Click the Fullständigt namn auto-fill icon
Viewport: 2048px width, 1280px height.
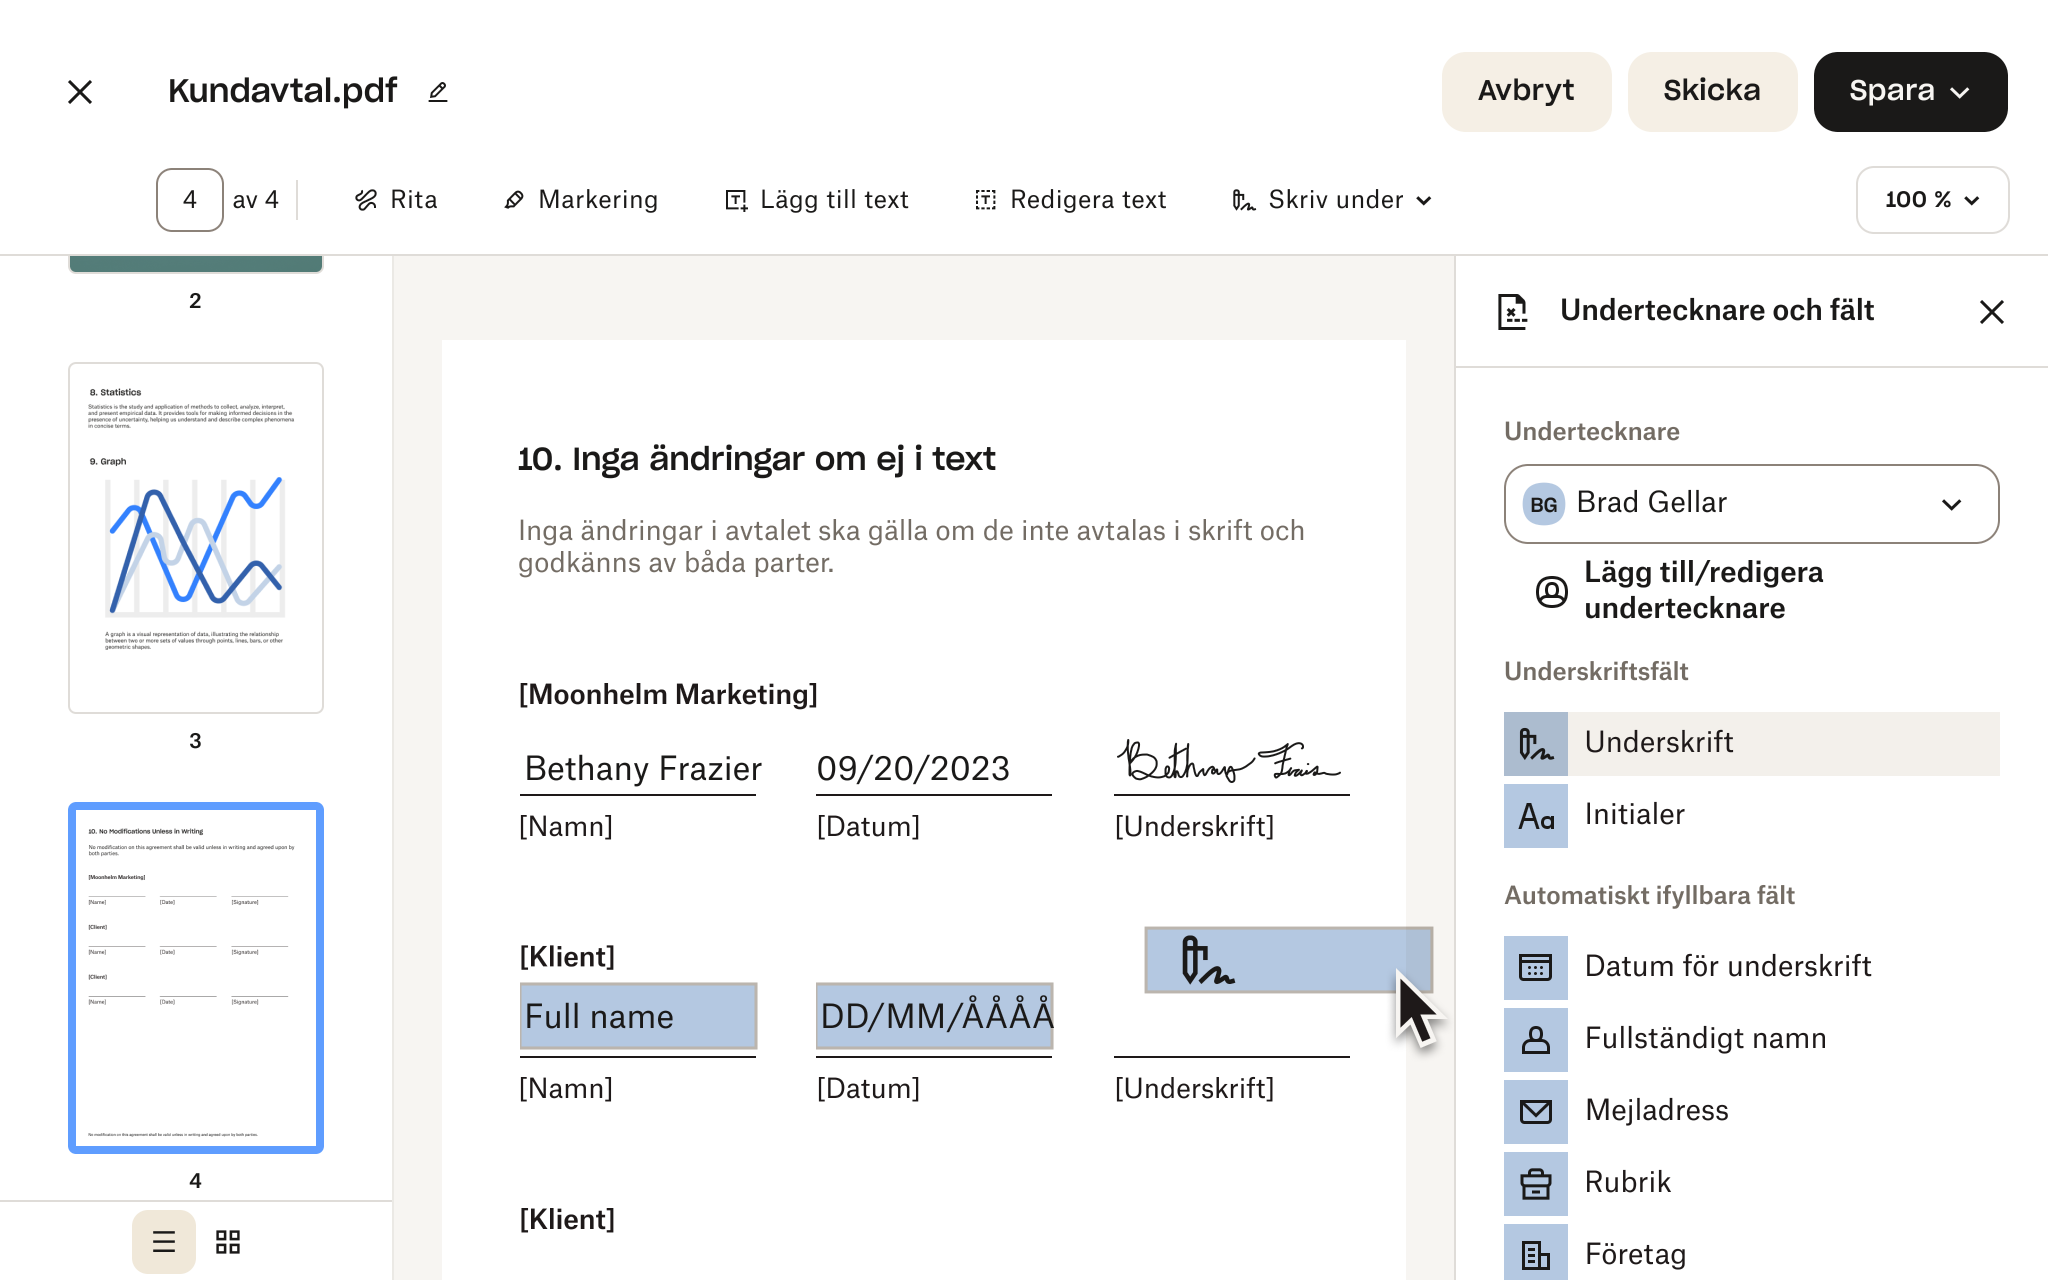click(1535, 1037)
